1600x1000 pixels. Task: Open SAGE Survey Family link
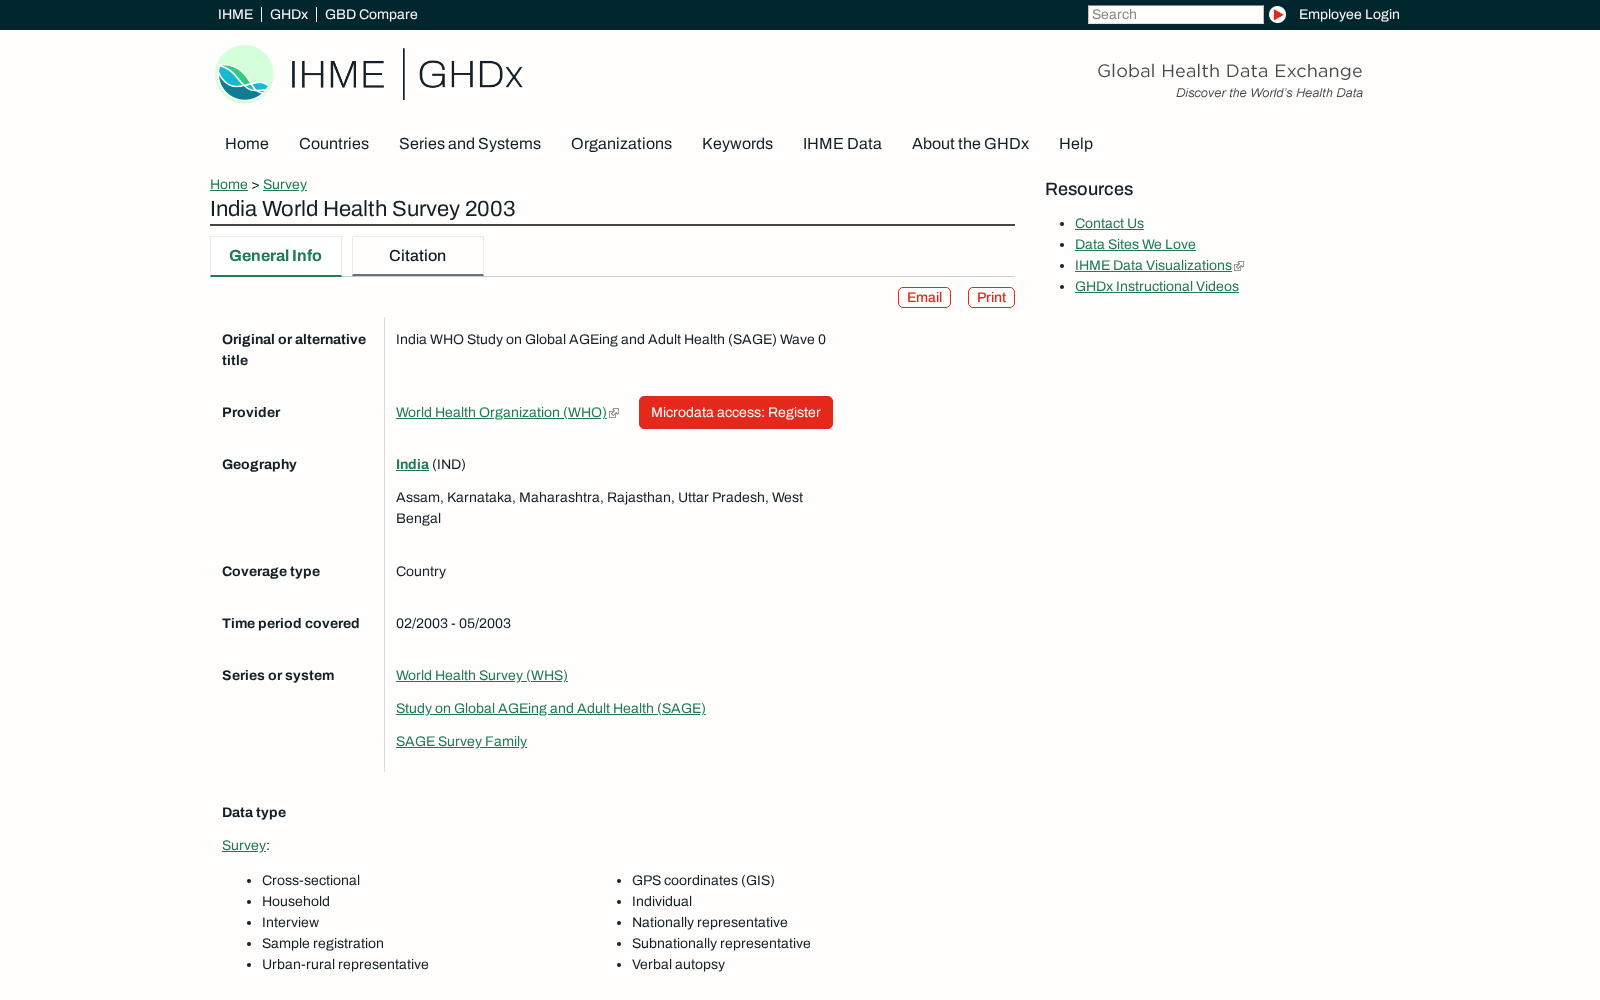pyautogui.click(x=461, y=741)
